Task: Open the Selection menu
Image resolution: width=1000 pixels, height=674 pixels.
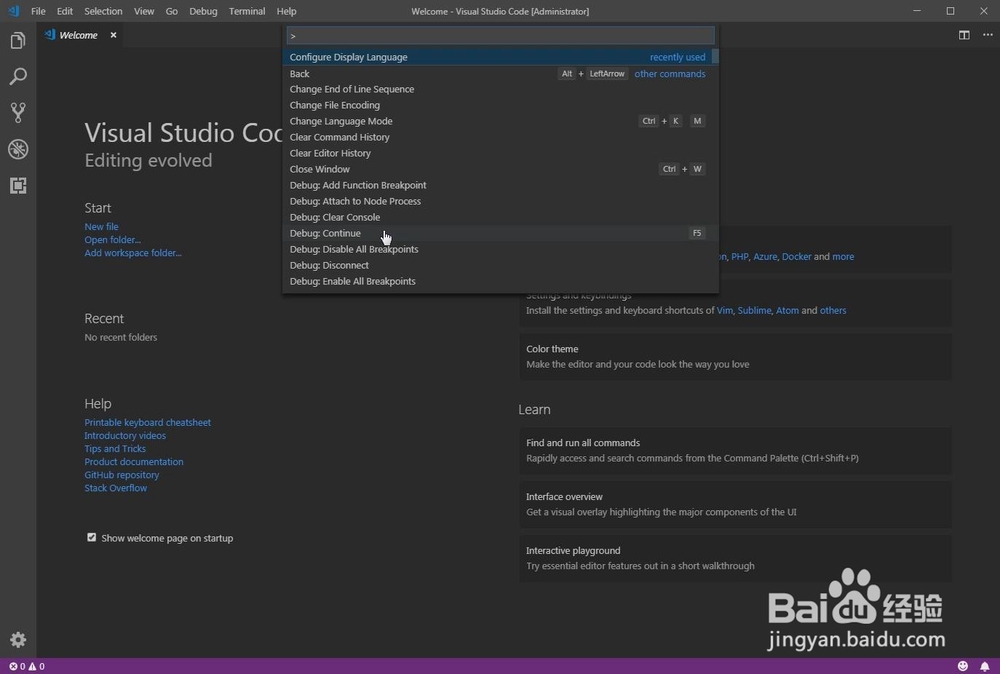Action: coord(103,11)
